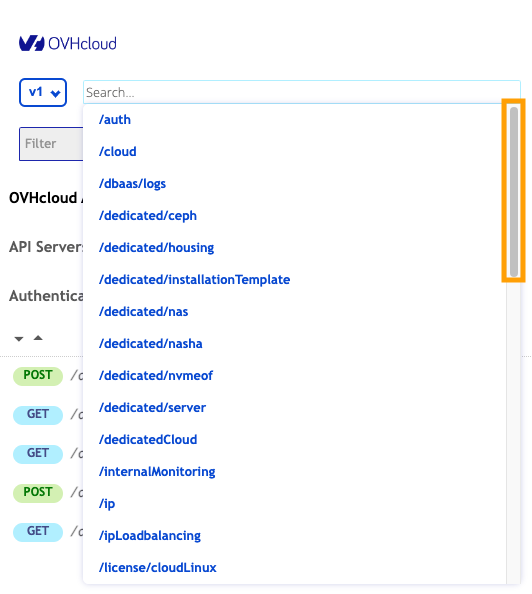
Task: Choose the /license/cloudLinux entry
Action: pyautogui.click(x=158, y=568)
